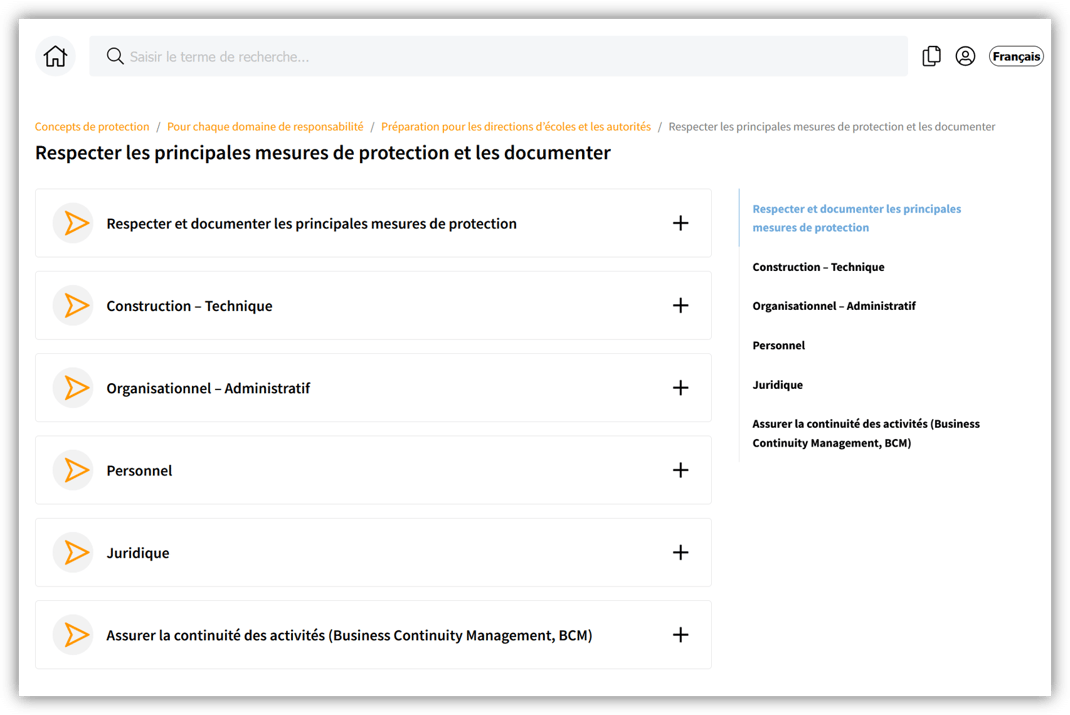Screen dimensions: 1070x715
Task: Click arrow icon beside Personnel accordion
Action: pos(73,470)
